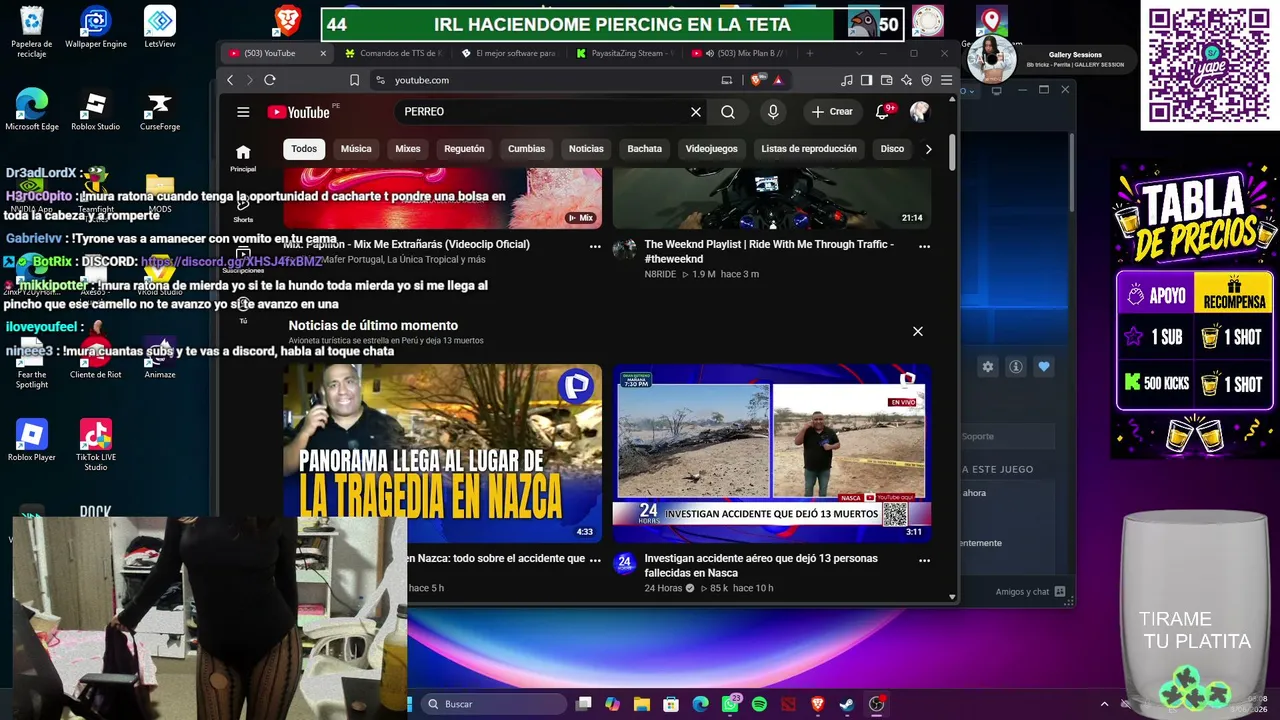The image size is (1280, 720).
Task: Open Brave VPN shield icon
Action: click(927, 80)
